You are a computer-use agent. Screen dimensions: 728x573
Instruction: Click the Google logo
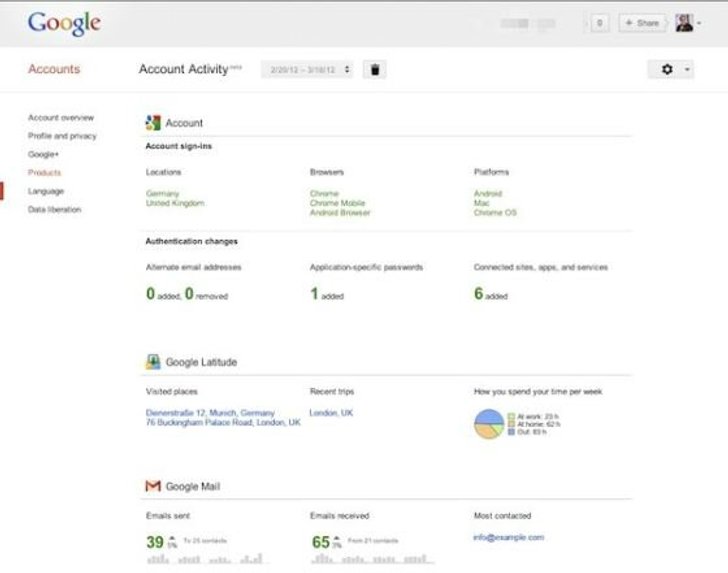64,23
